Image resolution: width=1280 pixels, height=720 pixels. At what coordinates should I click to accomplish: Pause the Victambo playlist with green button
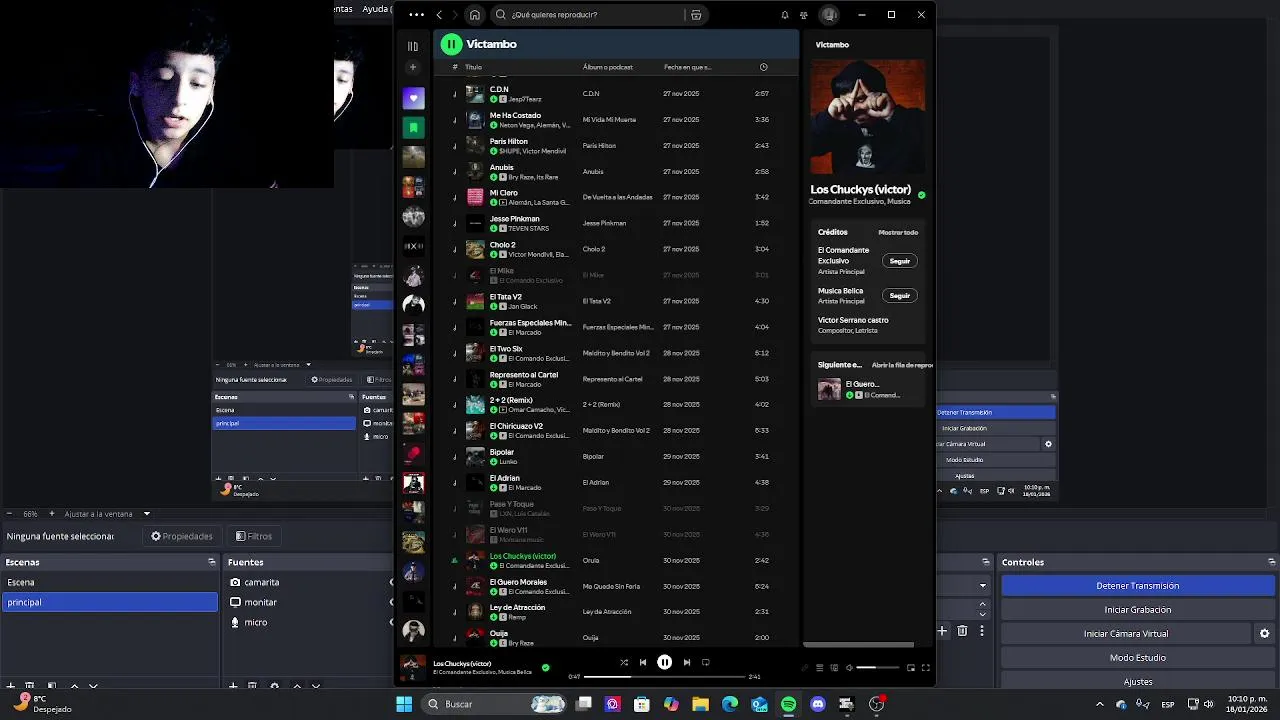451,44
